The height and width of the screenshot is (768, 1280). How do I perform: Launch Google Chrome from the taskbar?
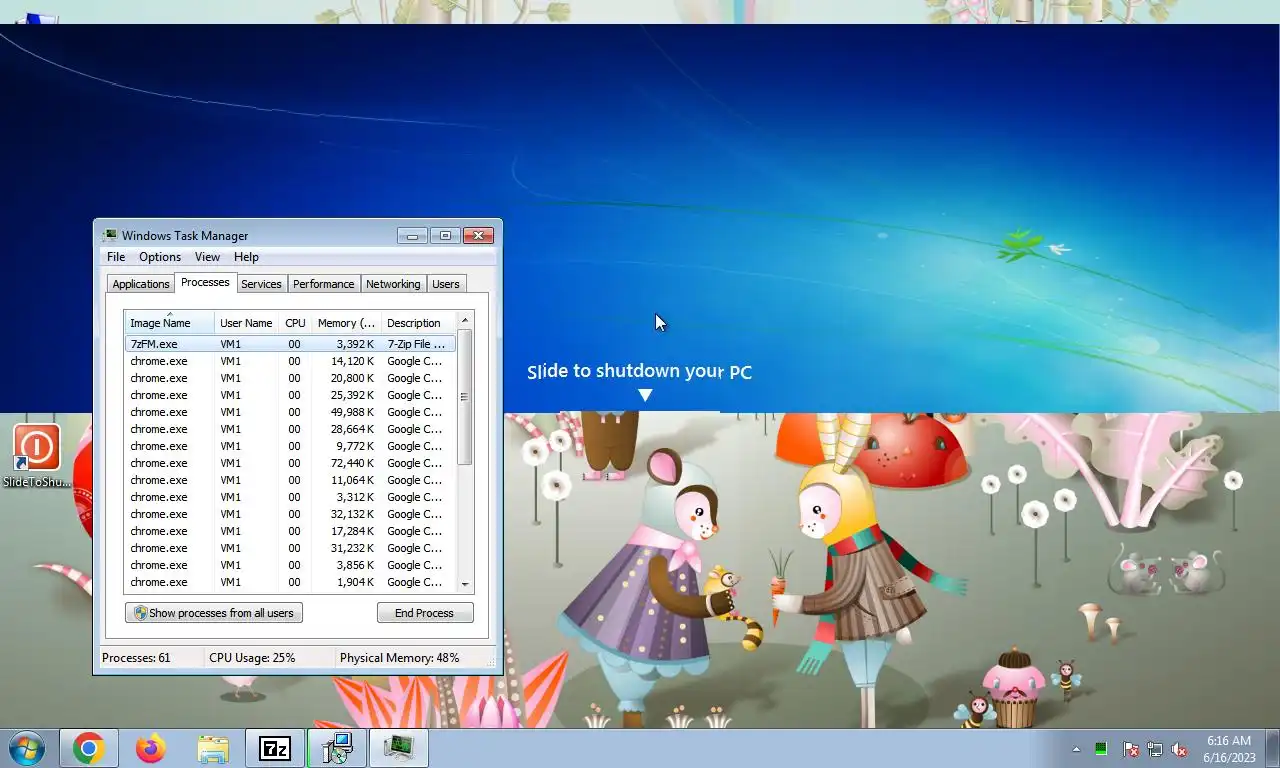point(89,748)
